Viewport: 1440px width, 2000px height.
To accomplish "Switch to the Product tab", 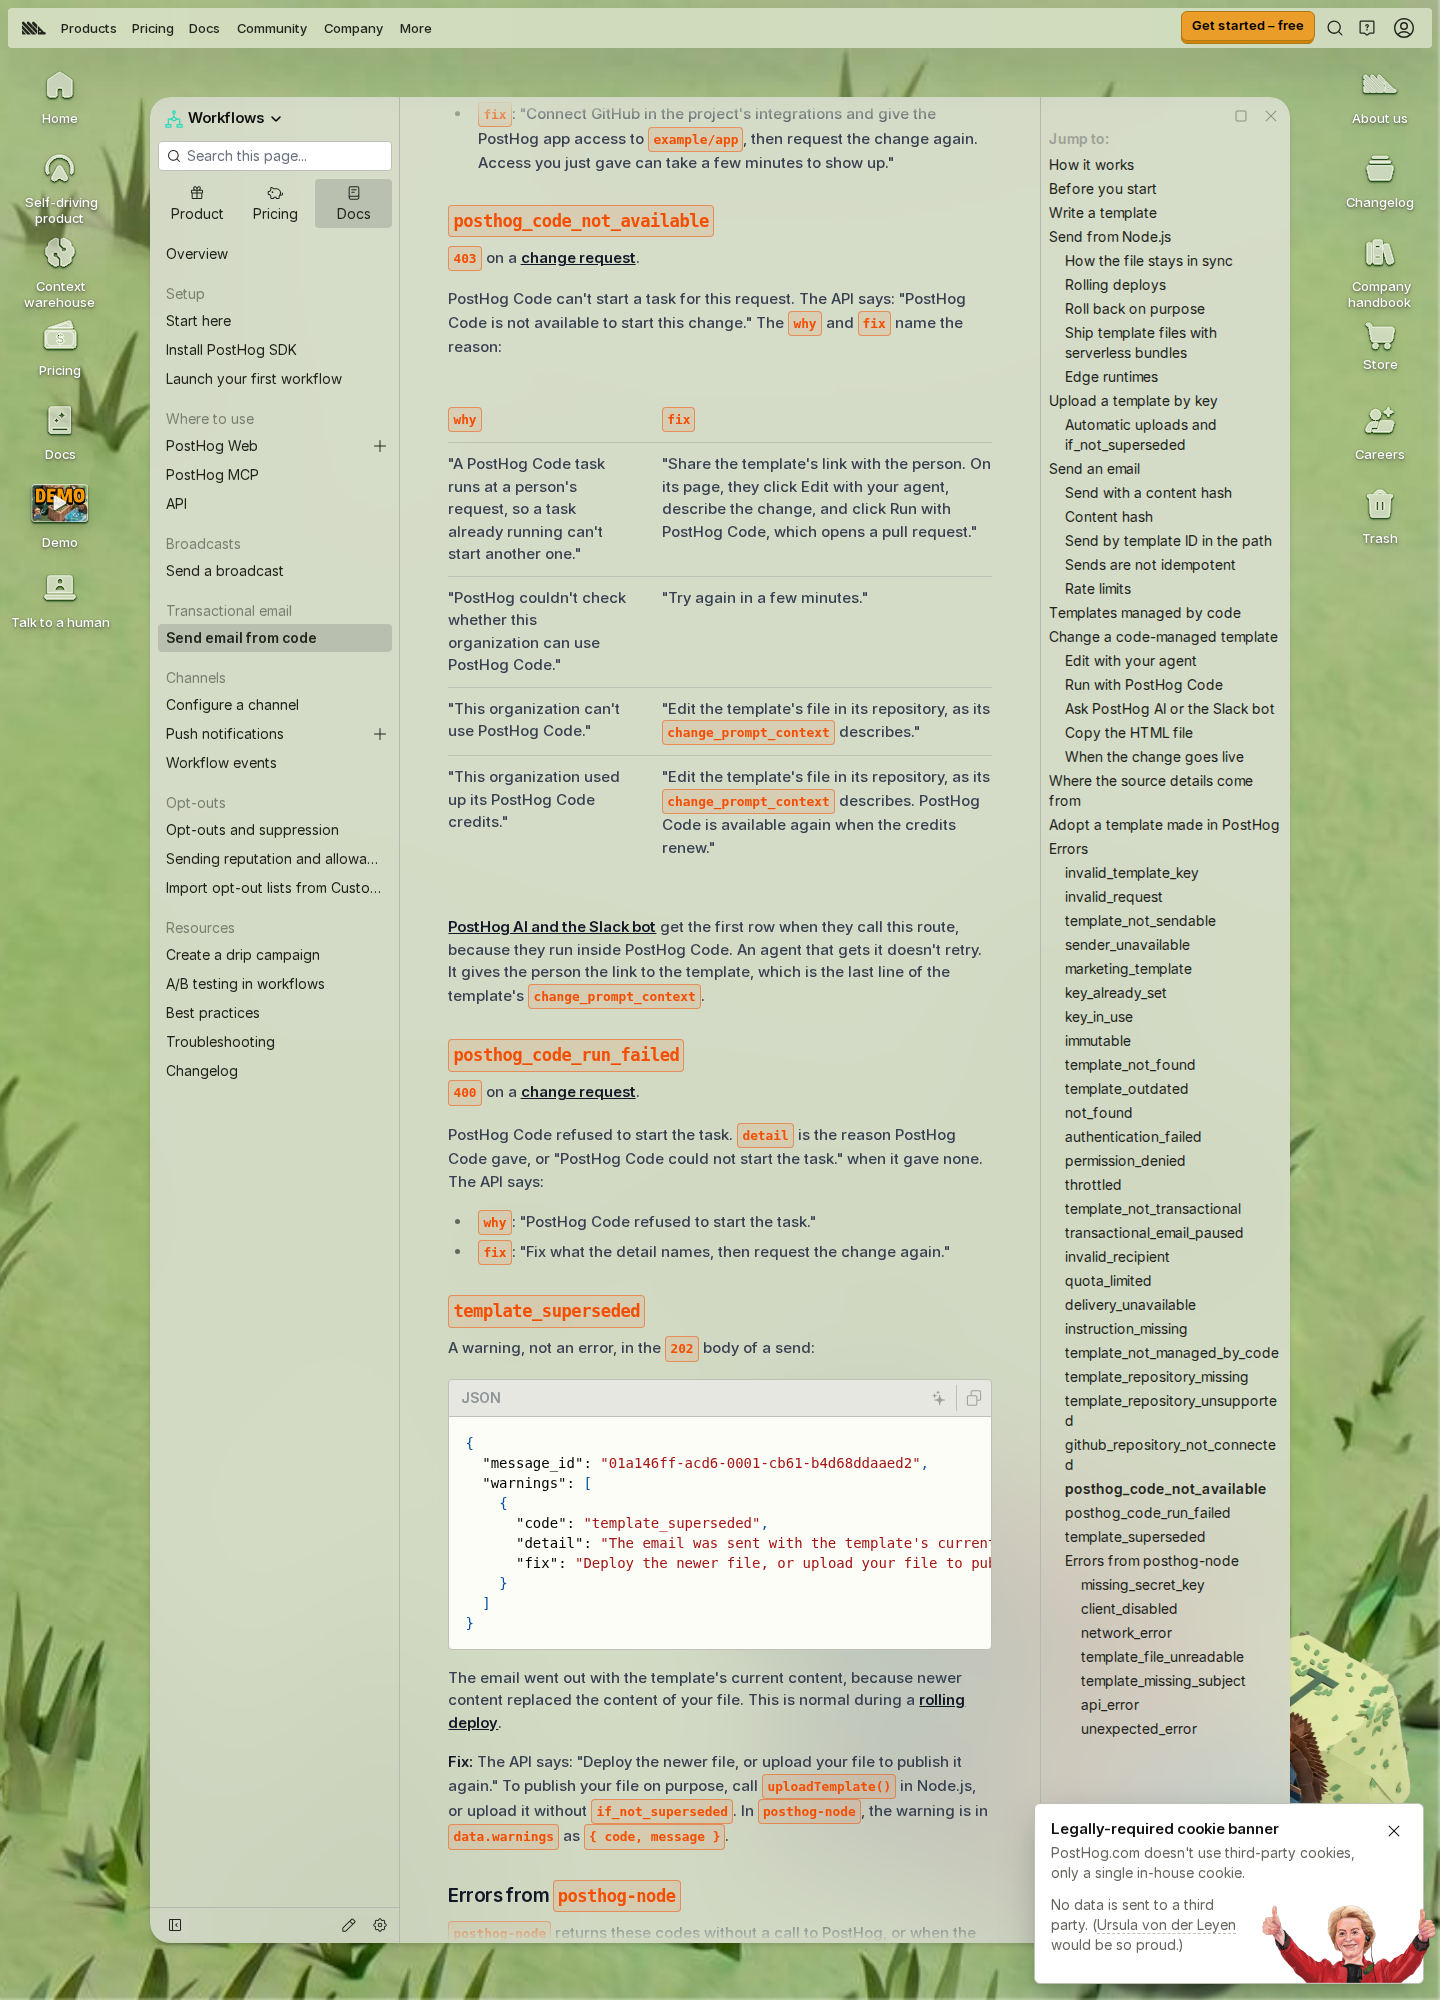I will (197, 203).
